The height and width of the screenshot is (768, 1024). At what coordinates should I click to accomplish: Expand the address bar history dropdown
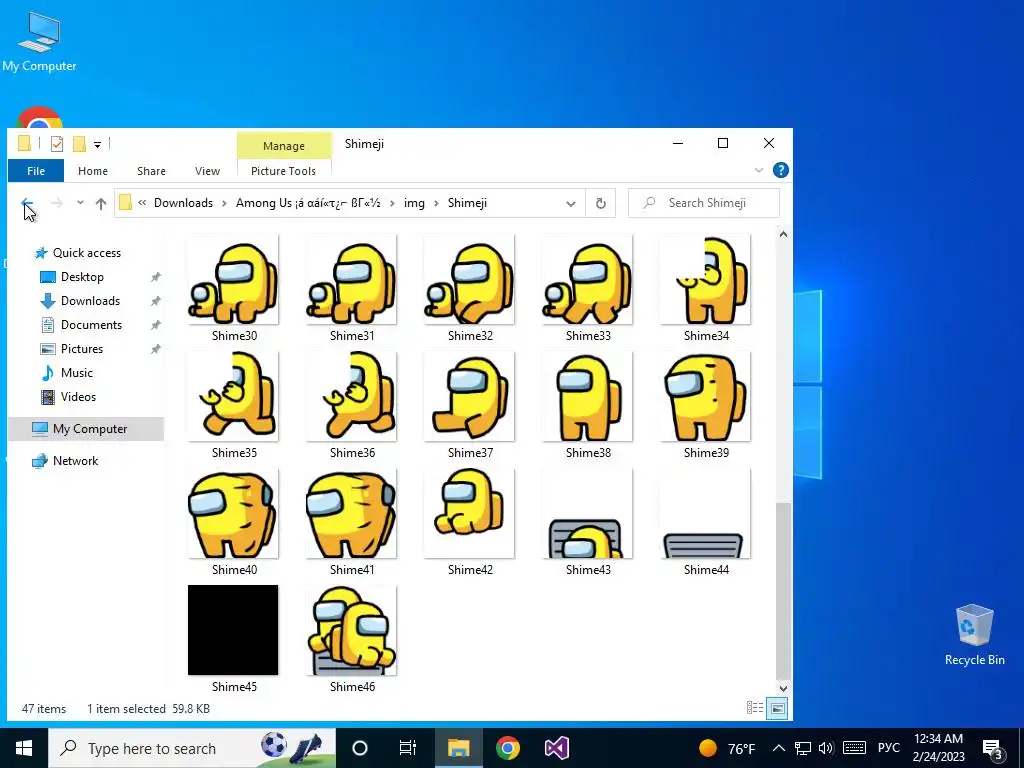tap(571, 203)
